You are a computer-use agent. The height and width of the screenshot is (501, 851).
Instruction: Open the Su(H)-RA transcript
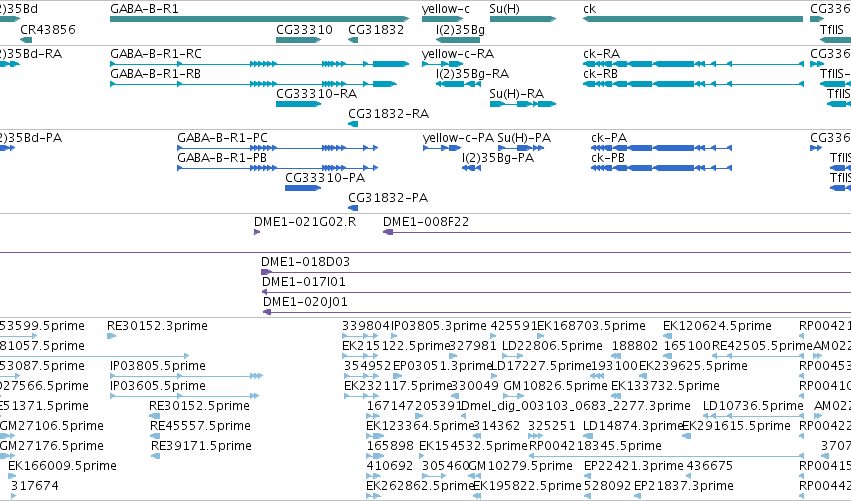point(523,104)
